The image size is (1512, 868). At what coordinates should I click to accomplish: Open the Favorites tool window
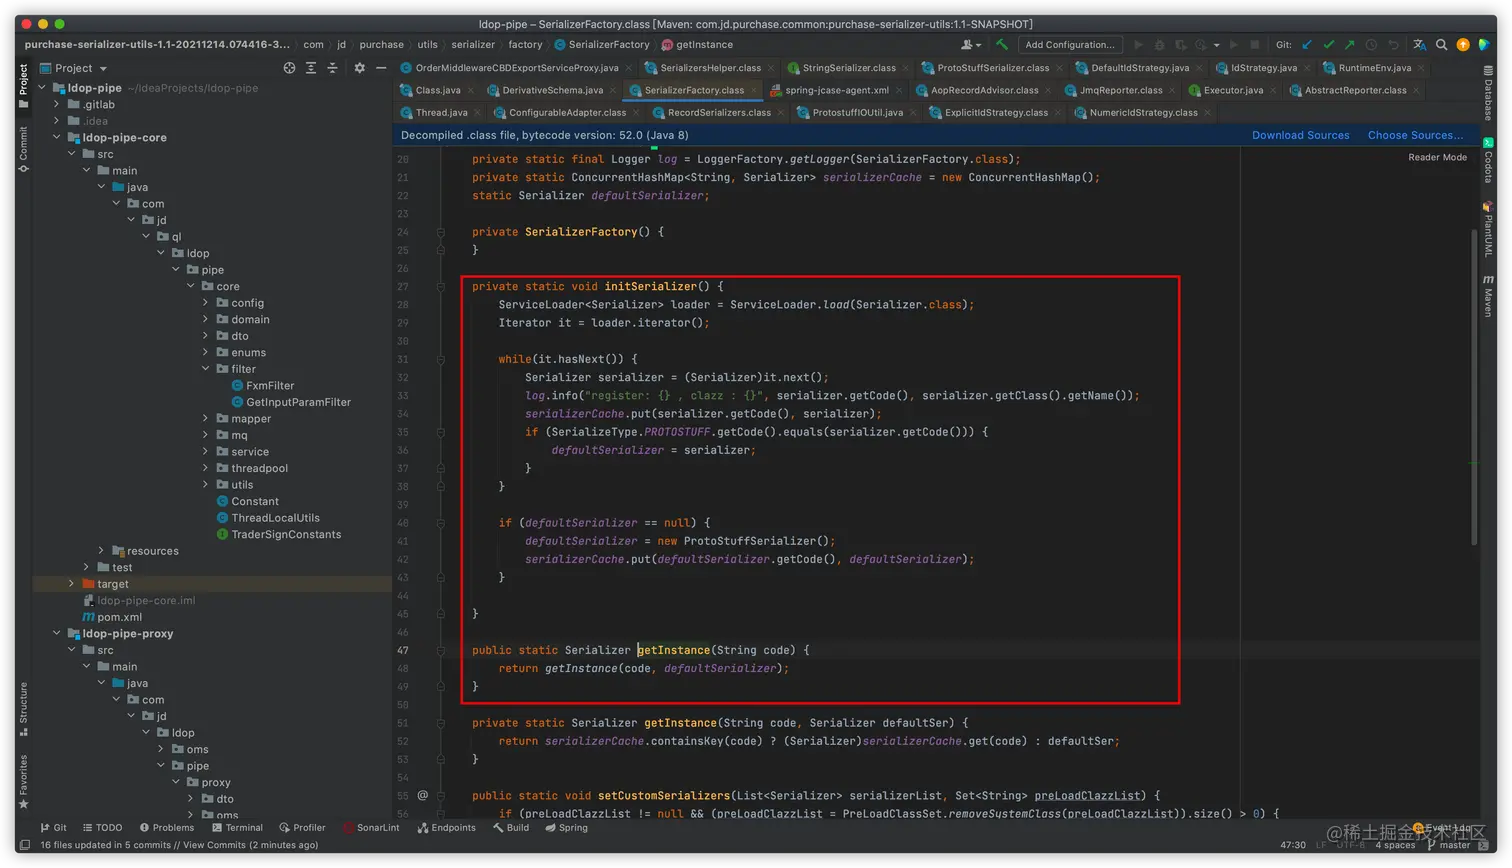coord(23,782)
